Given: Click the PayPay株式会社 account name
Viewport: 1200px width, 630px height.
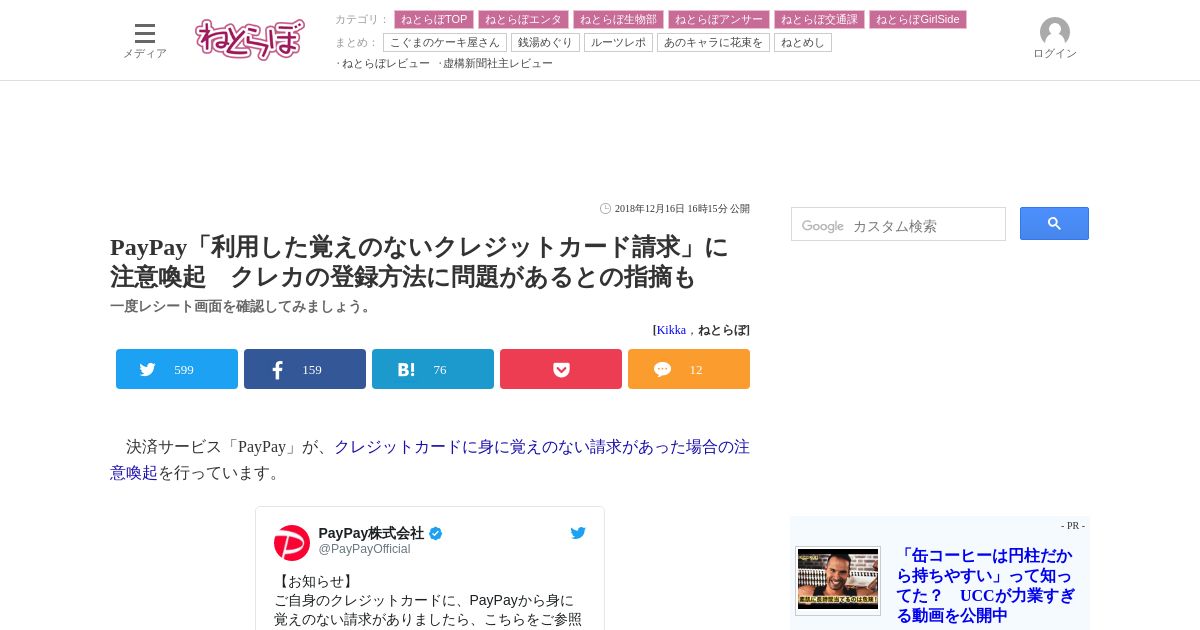Looking at the screenshot, I should pos(371,533).
